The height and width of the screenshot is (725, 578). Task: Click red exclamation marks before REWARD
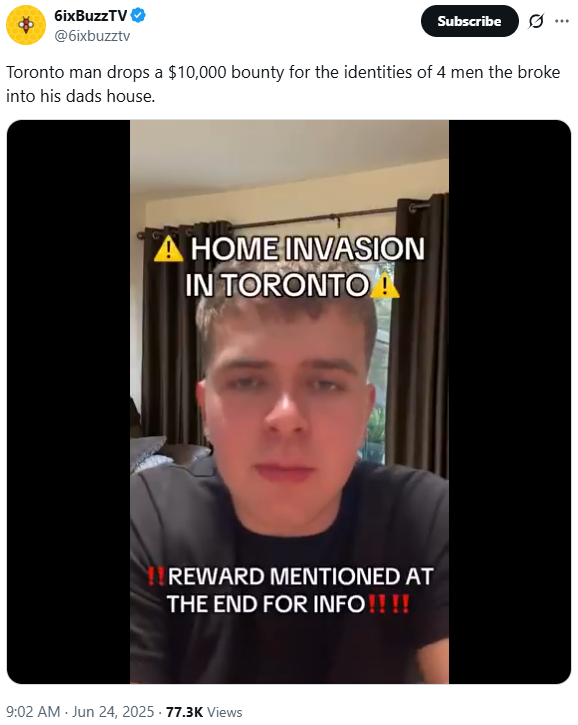coord(156,577)
